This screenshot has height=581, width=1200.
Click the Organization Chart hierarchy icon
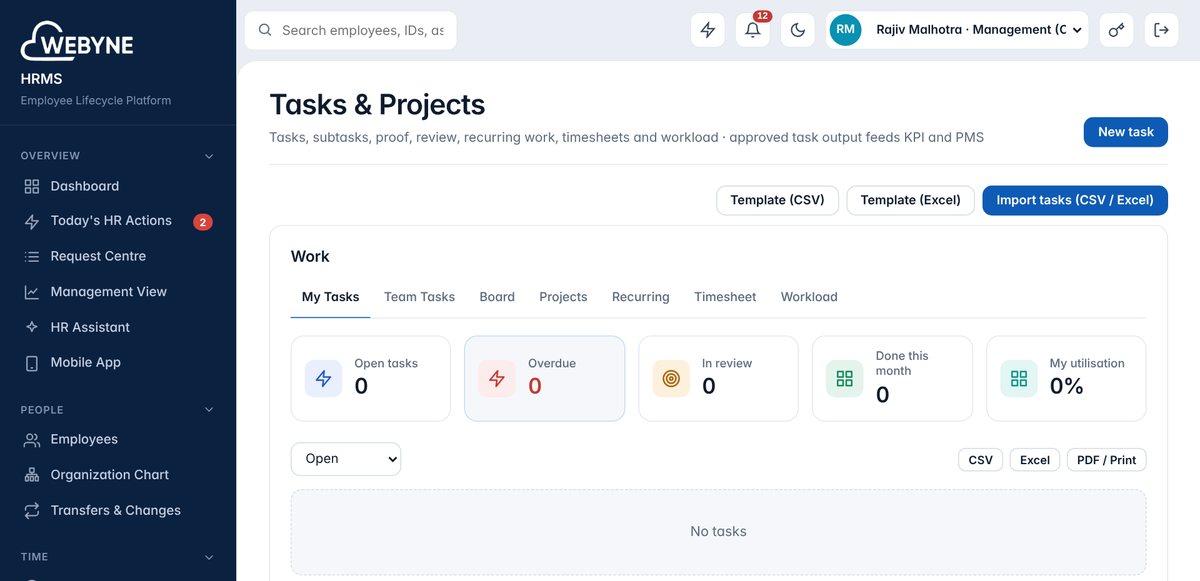pyautogui.click(x=32, y=475)
